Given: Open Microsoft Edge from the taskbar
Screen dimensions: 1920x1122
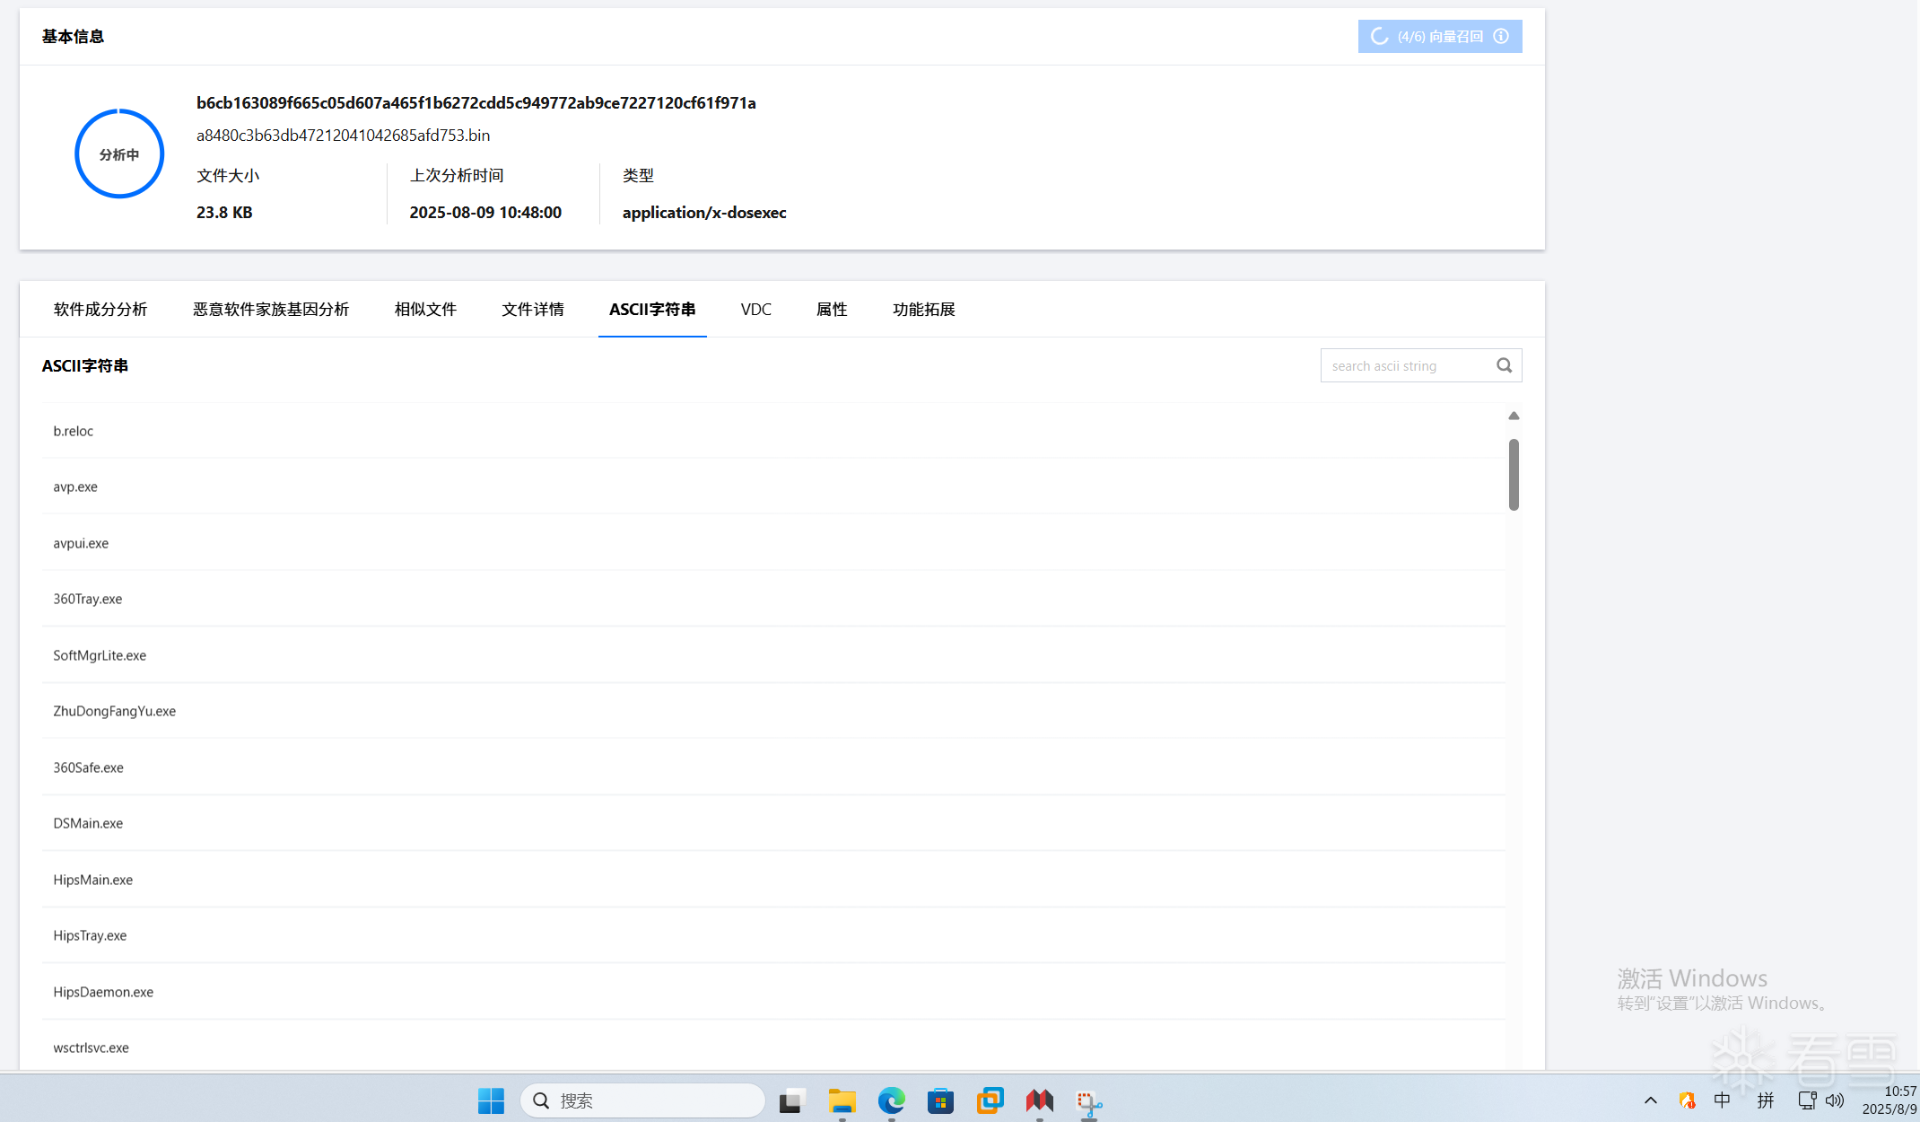Looking at the screenshot, I should [x=891, y=1101].
